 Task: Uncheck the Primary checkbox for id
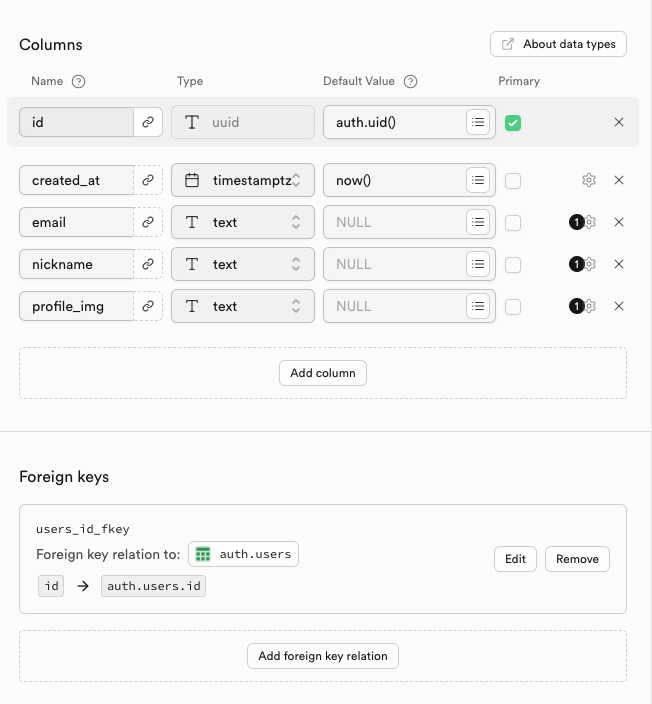click(x=513, y=123)
